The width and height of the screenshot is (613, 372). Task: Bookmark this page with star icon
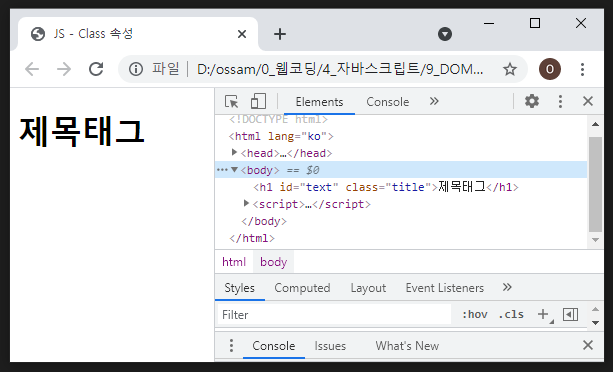pos(509,69)
